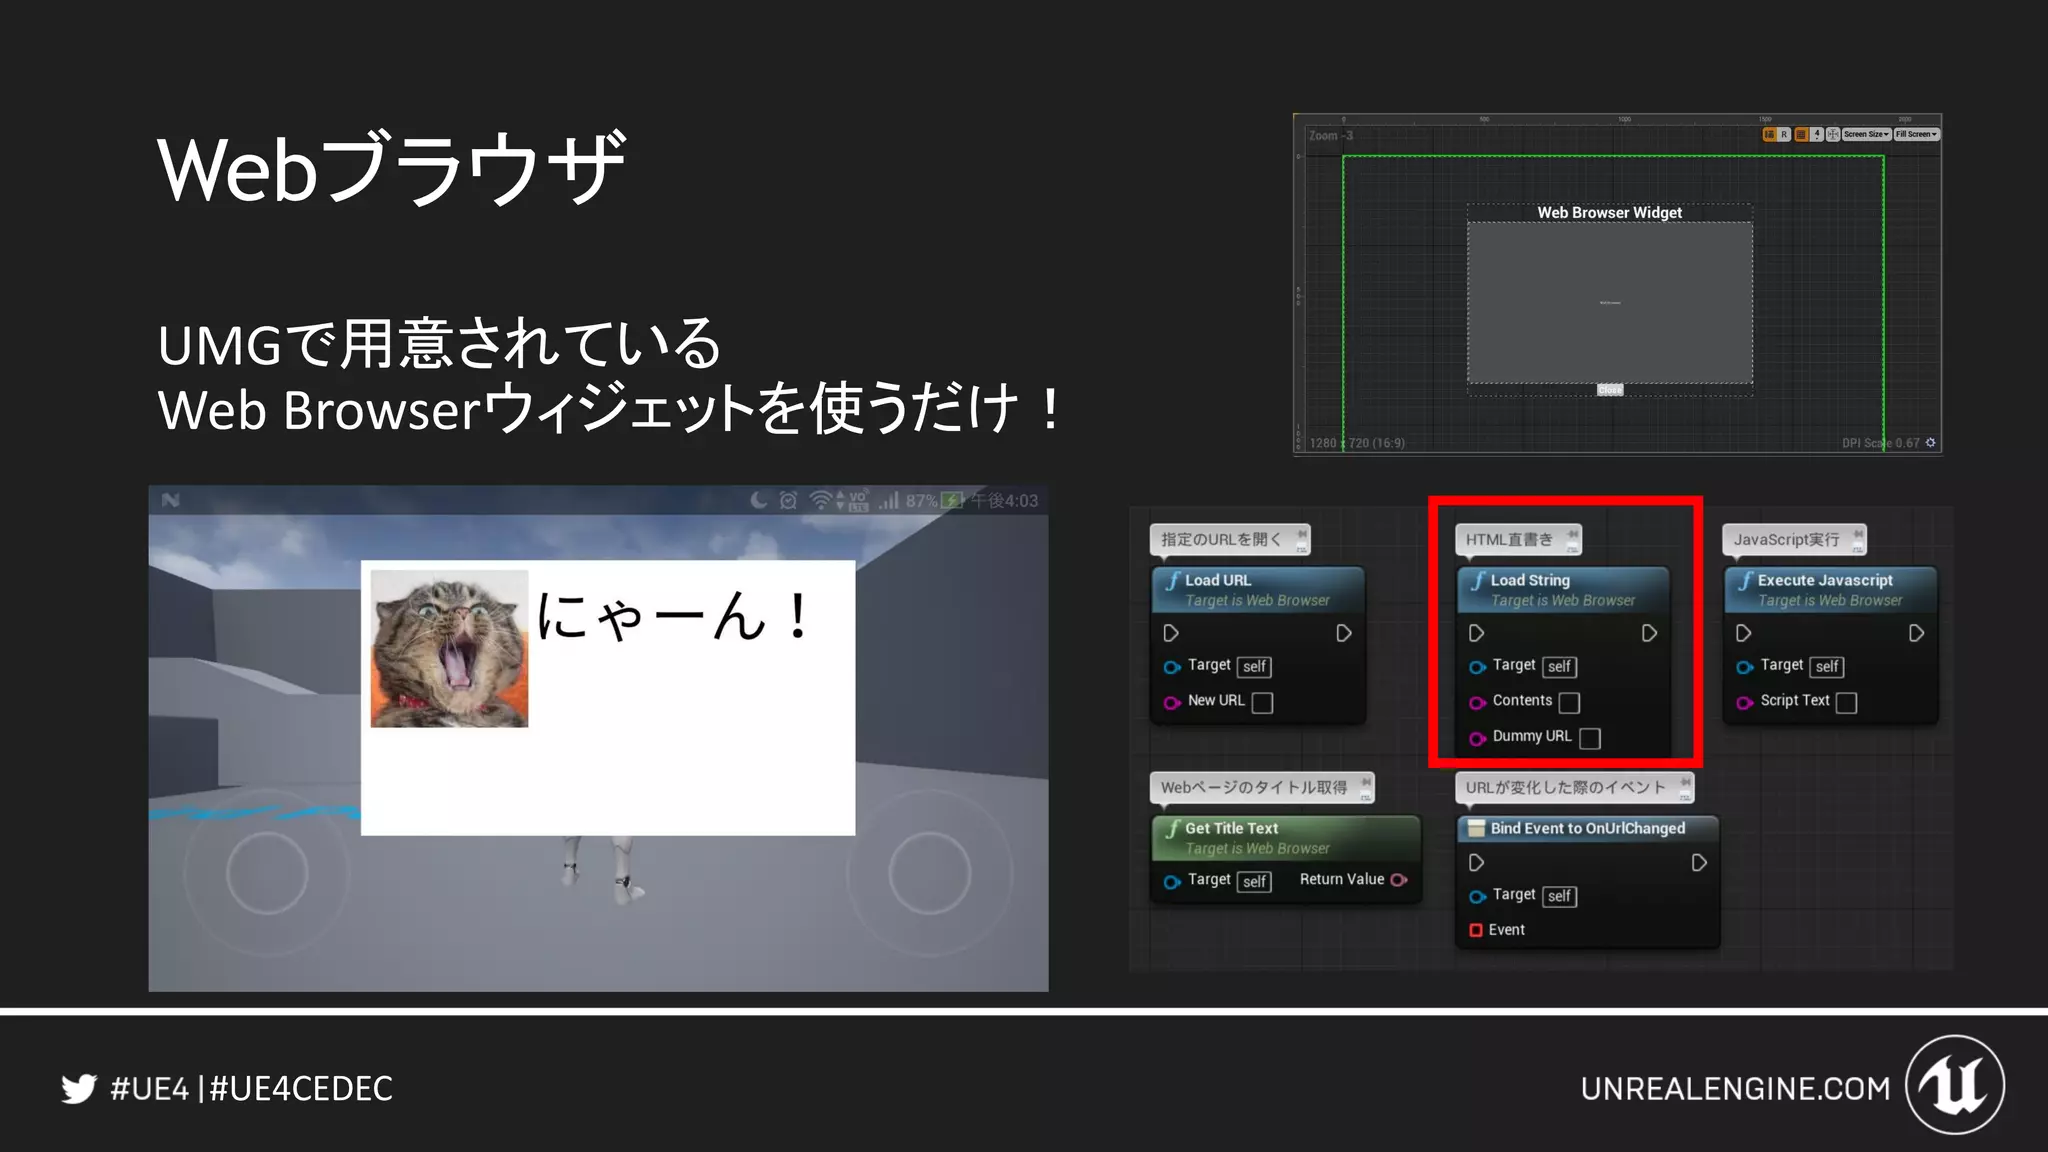Click the Script Text string pin
The width and height of the screenshot is (2048, 1152).
tap(1745, 703)
